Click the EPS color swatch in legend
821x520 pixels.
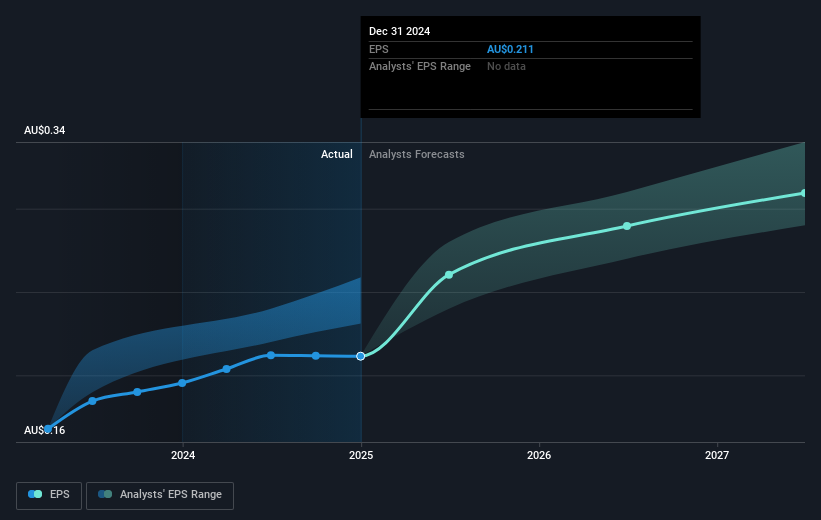click(35, 494)
